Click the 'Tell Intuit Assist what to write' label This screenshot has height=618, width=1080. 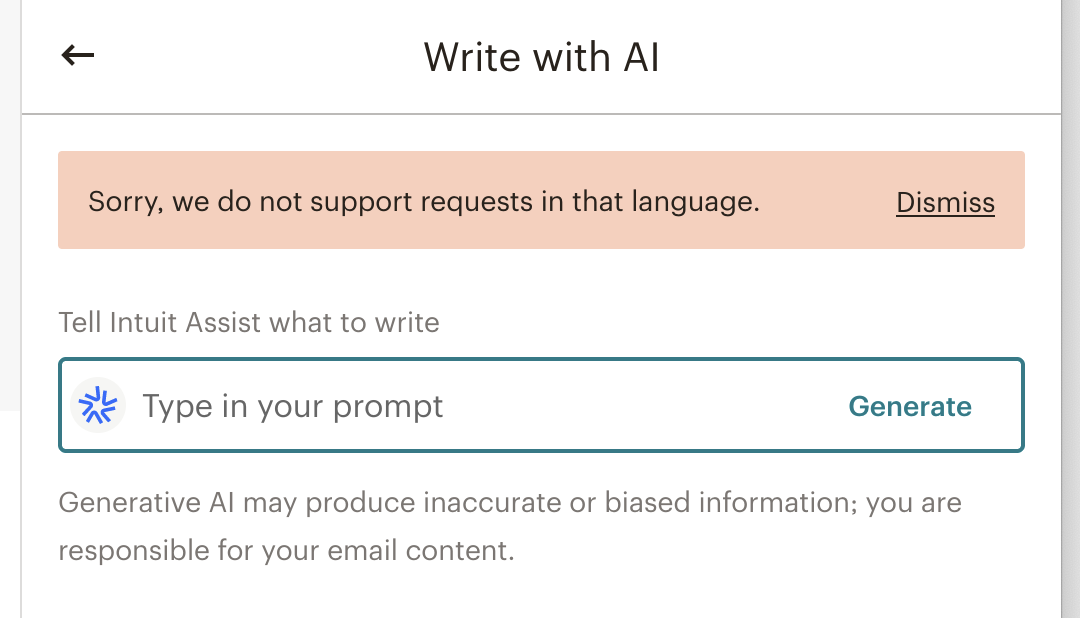pos(249,322)
